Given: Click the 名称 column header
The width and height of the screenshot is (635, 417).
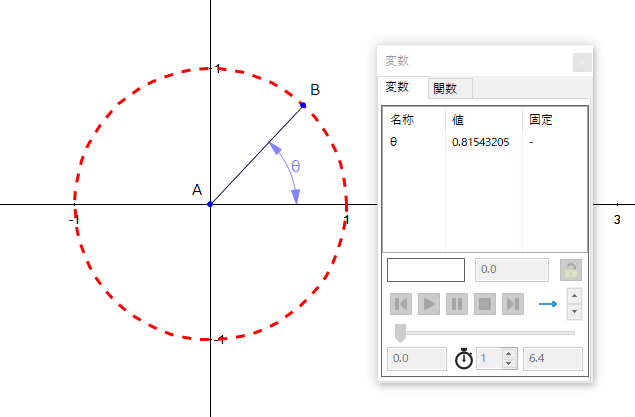Looking at the screenshot, I should pos(402,120).
